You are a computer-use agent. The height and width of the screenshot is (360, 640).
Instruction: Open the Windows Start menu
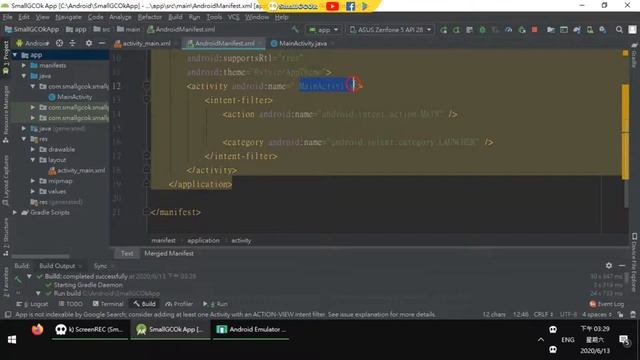tap(12, 340)
